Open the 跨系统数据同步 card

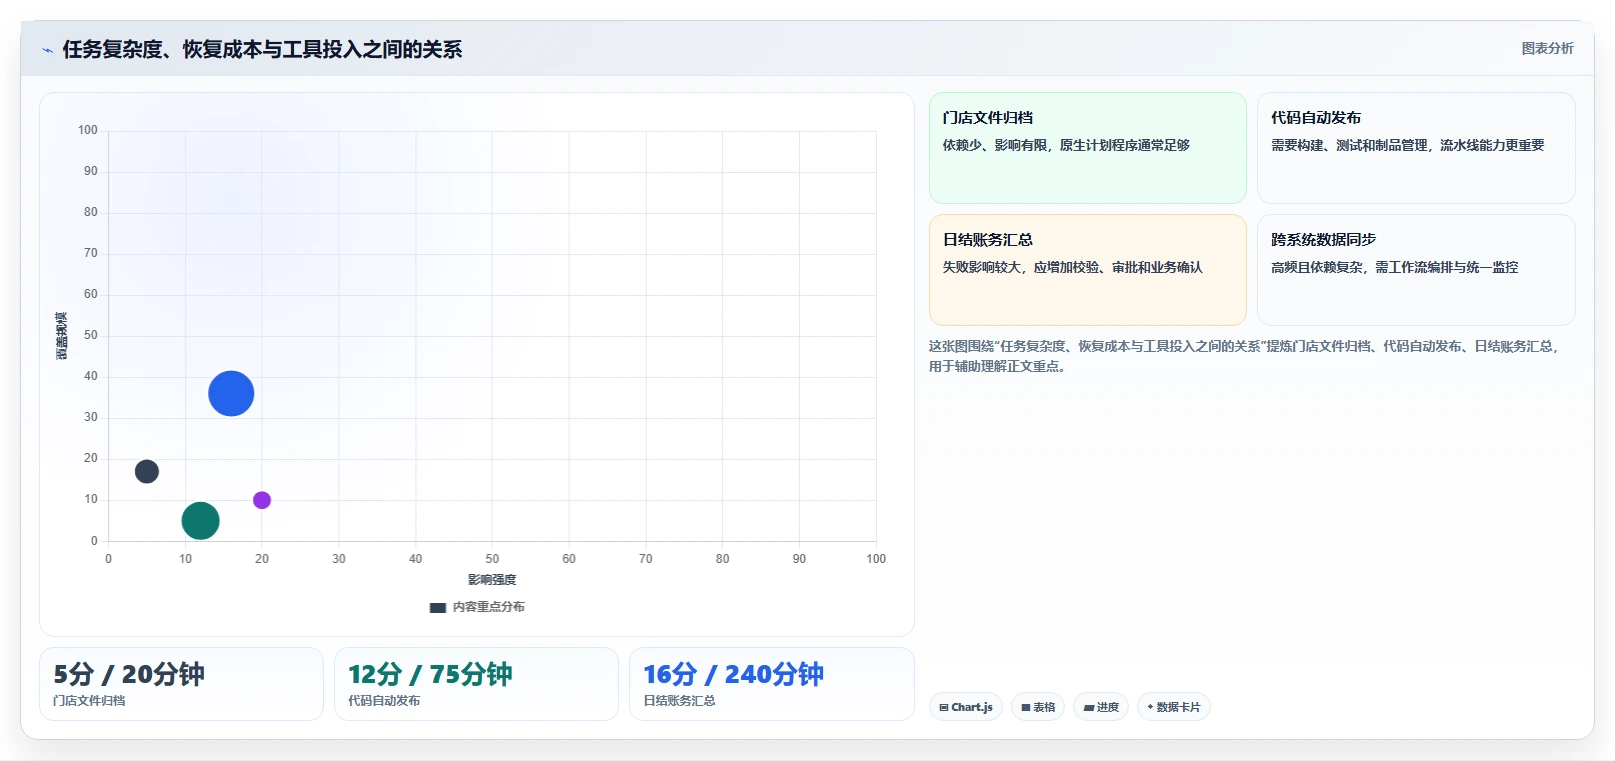(1416, 270)
